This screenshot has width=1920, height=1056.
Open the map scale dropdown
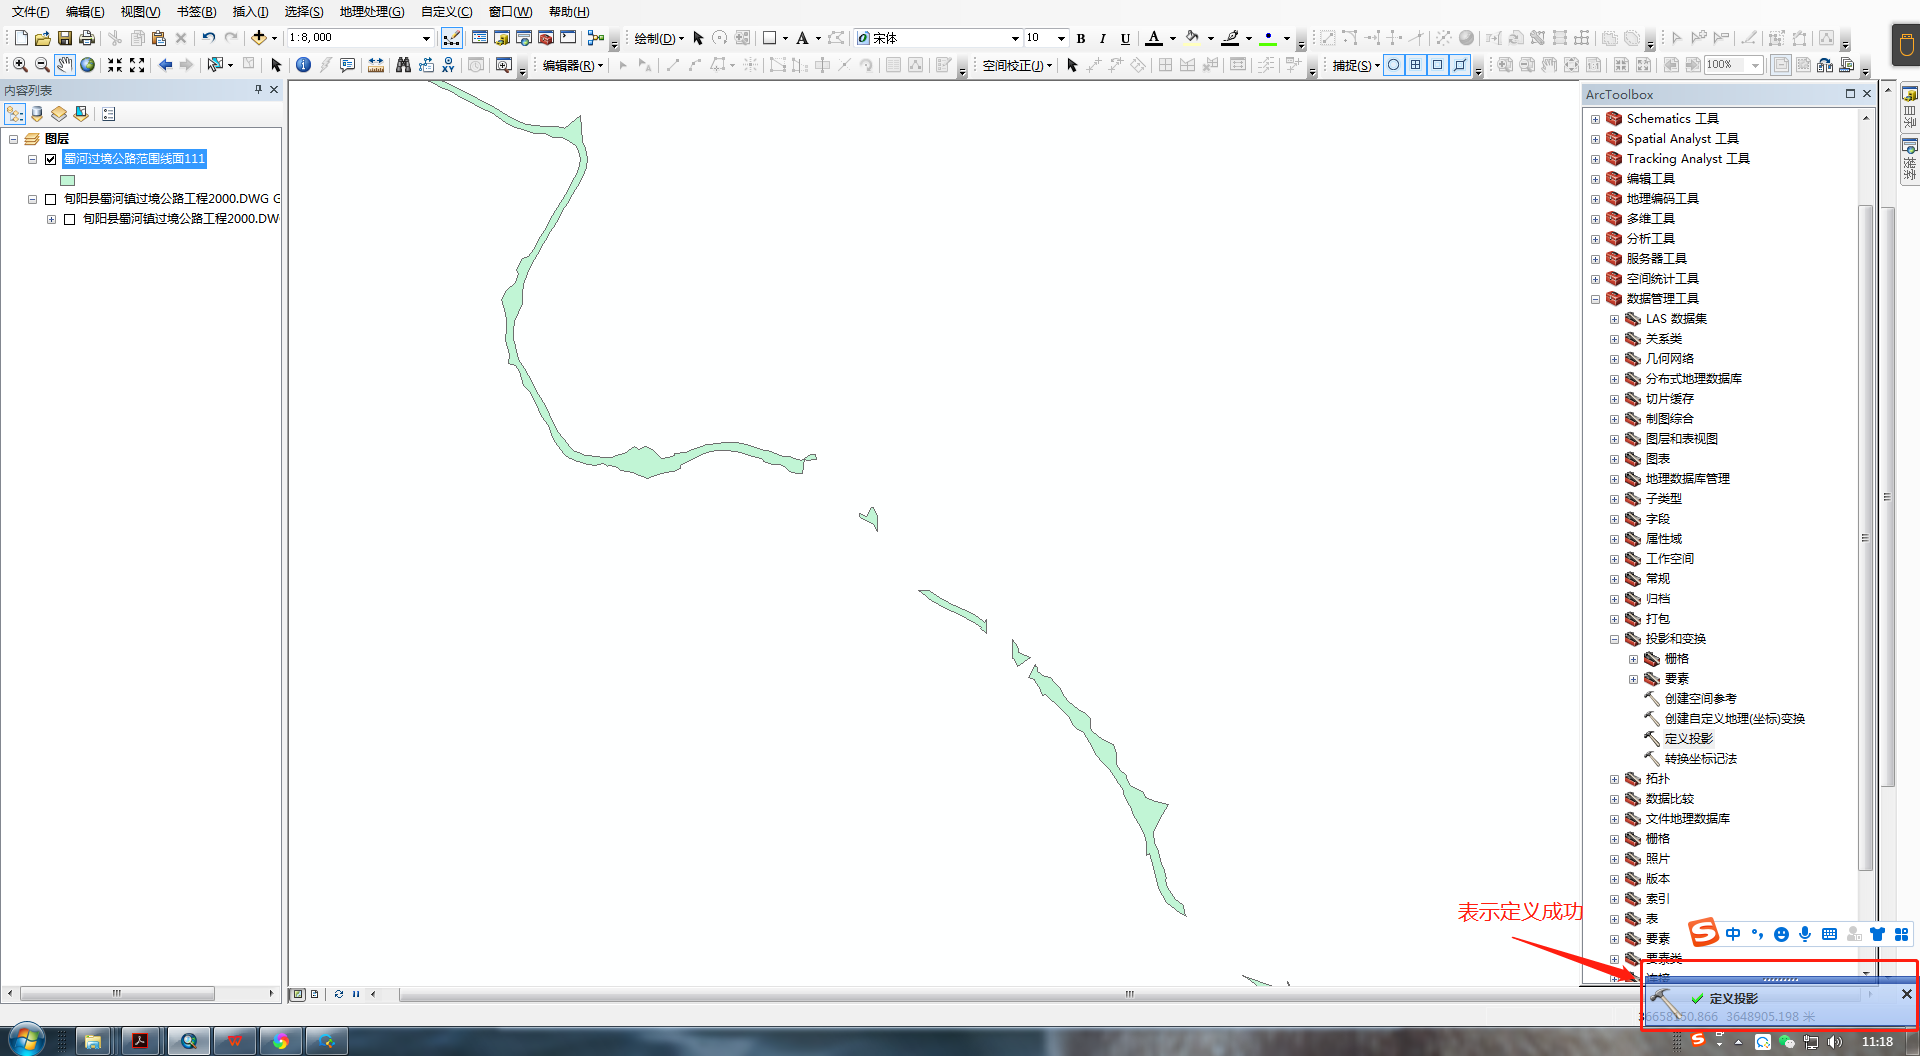(x=426, y=38)
